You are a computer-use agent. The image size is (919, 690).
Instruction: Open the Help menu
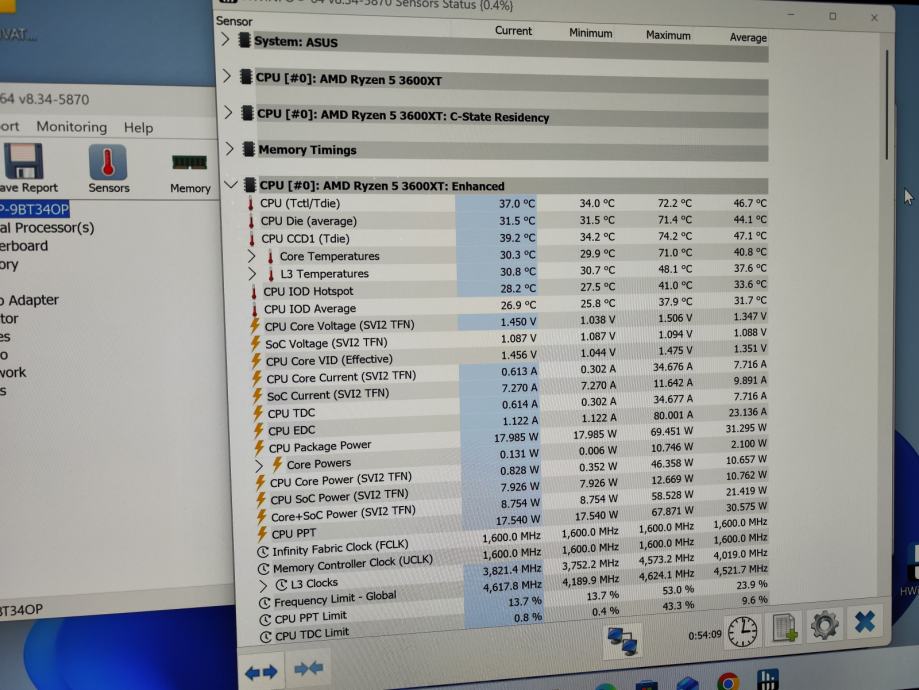tap(138, 127)
